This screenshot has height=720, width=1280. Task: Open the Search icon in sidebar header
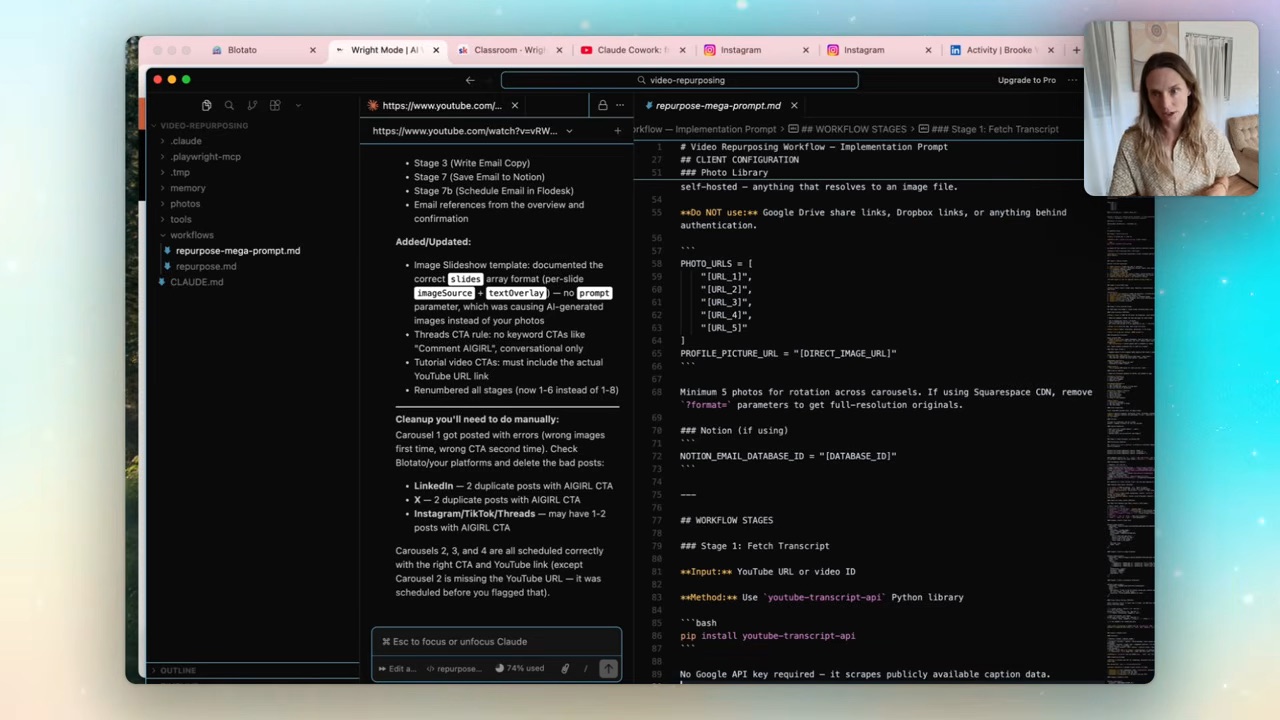click(x=229, y=105)
